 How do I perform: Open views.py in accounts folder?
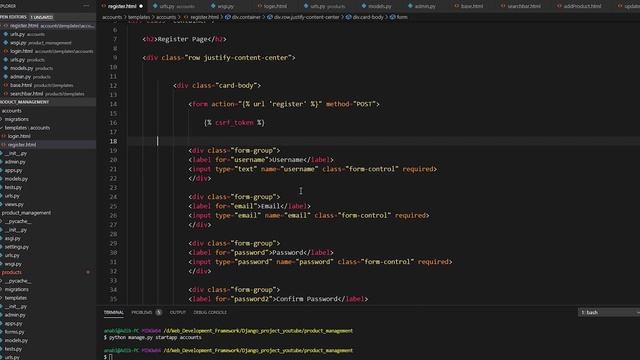click(x=48, y=204)
